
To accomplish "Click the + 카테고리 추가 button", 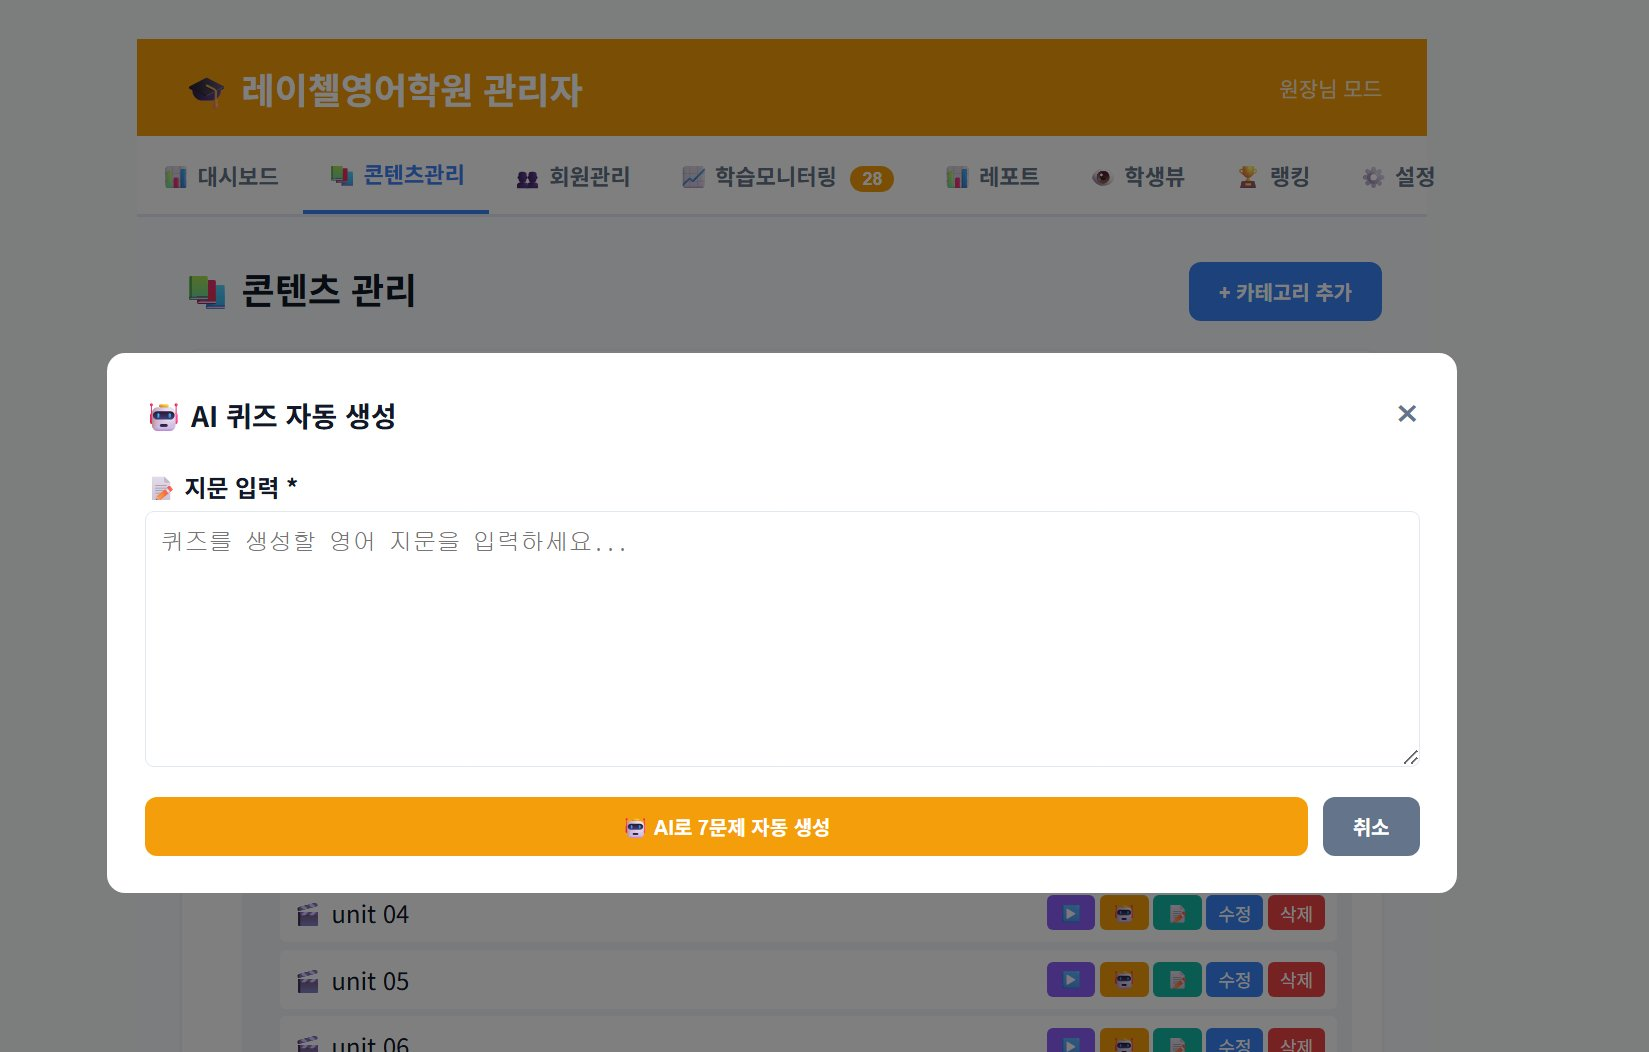I will pos(1285,292).
